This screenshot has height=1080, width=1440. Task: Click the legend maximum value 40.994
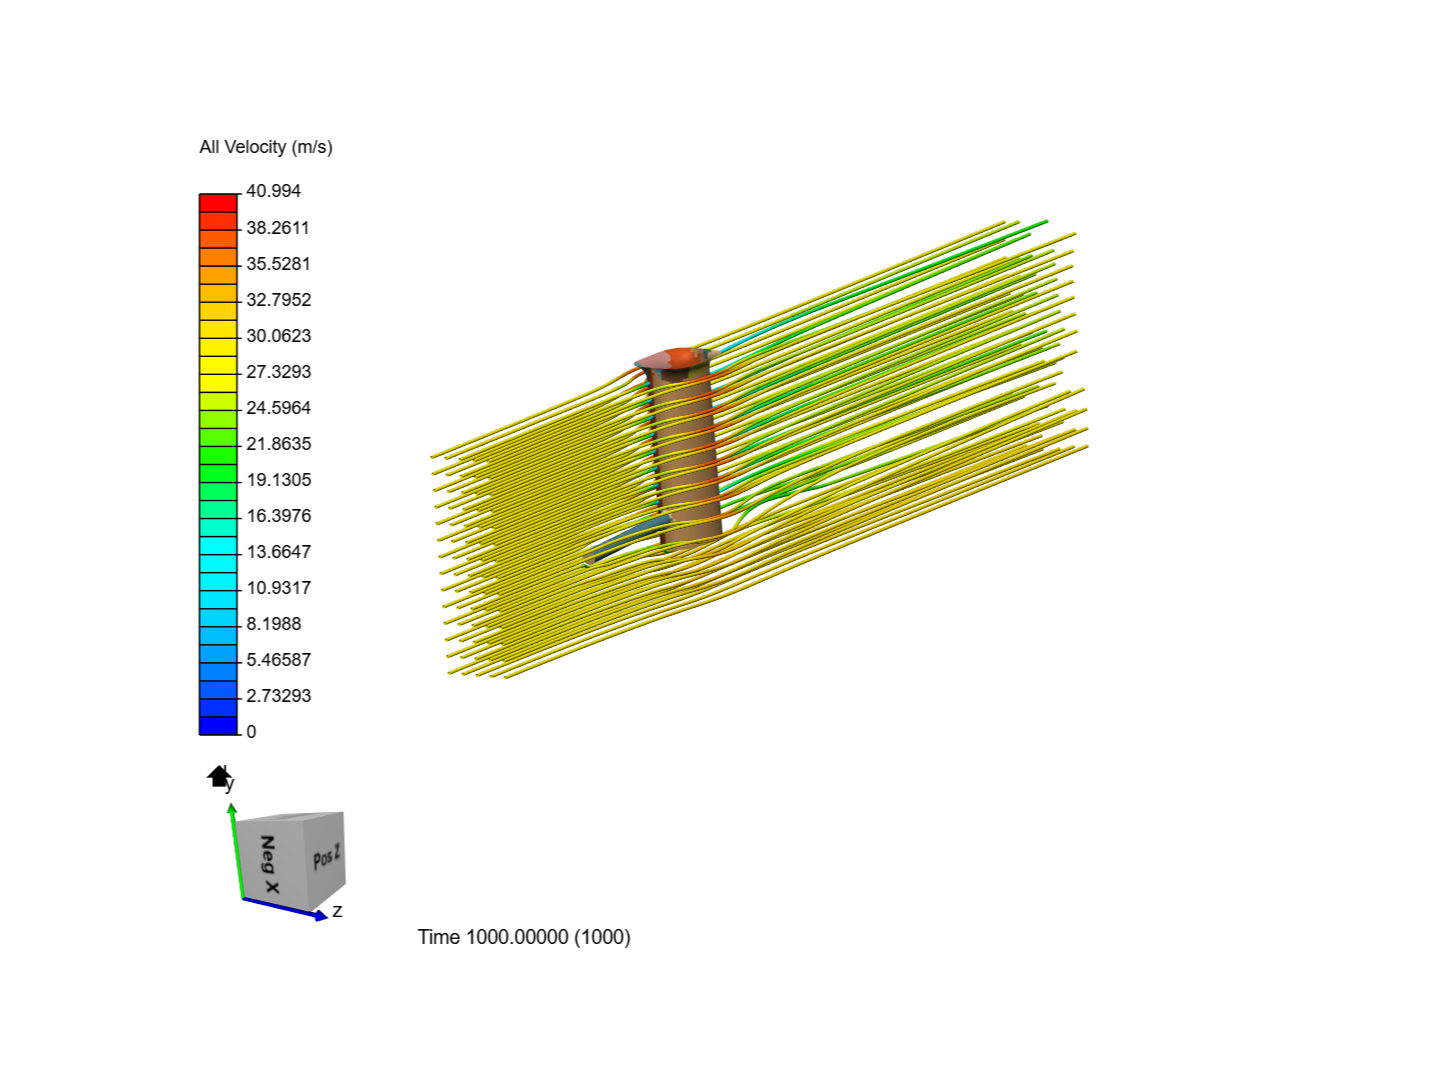tap(273, 191)
